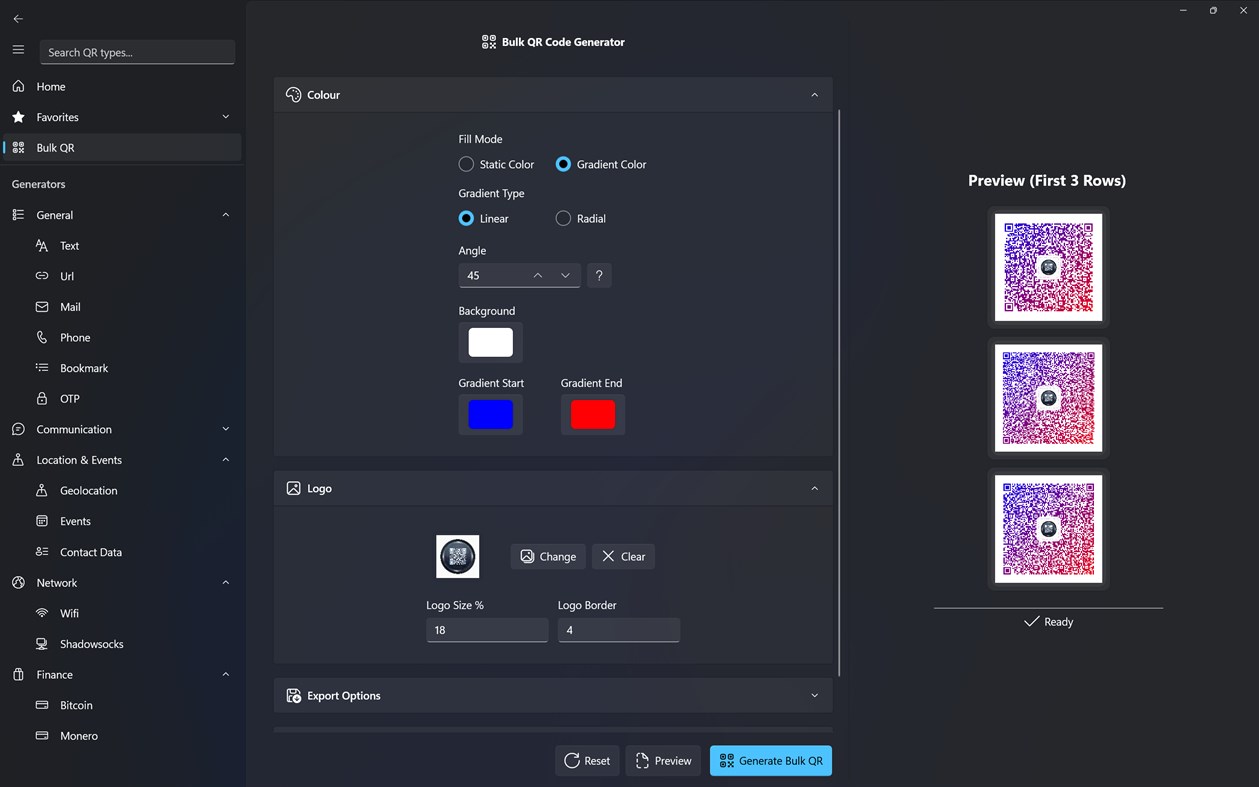Collapse the Colour section
The image size is (1259, 787).
814,94
